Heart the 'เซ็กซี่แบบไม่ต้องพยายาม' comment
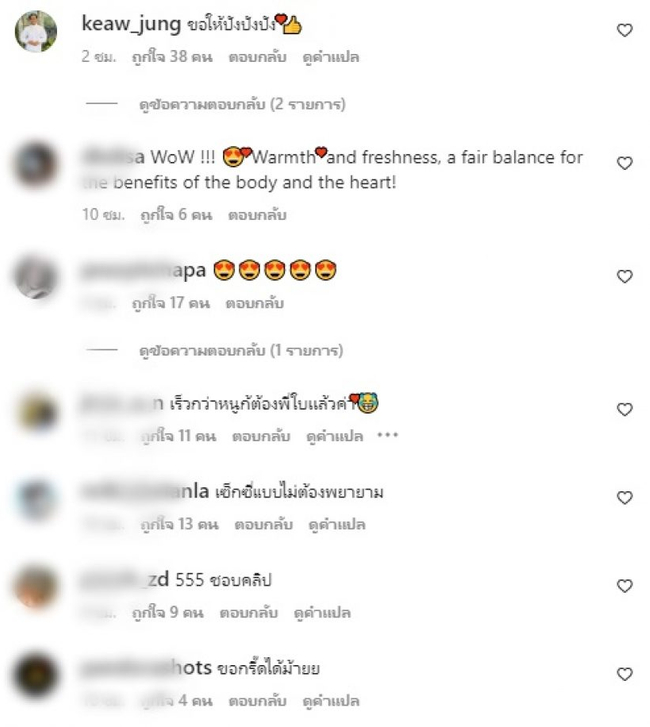 [625, 497]
